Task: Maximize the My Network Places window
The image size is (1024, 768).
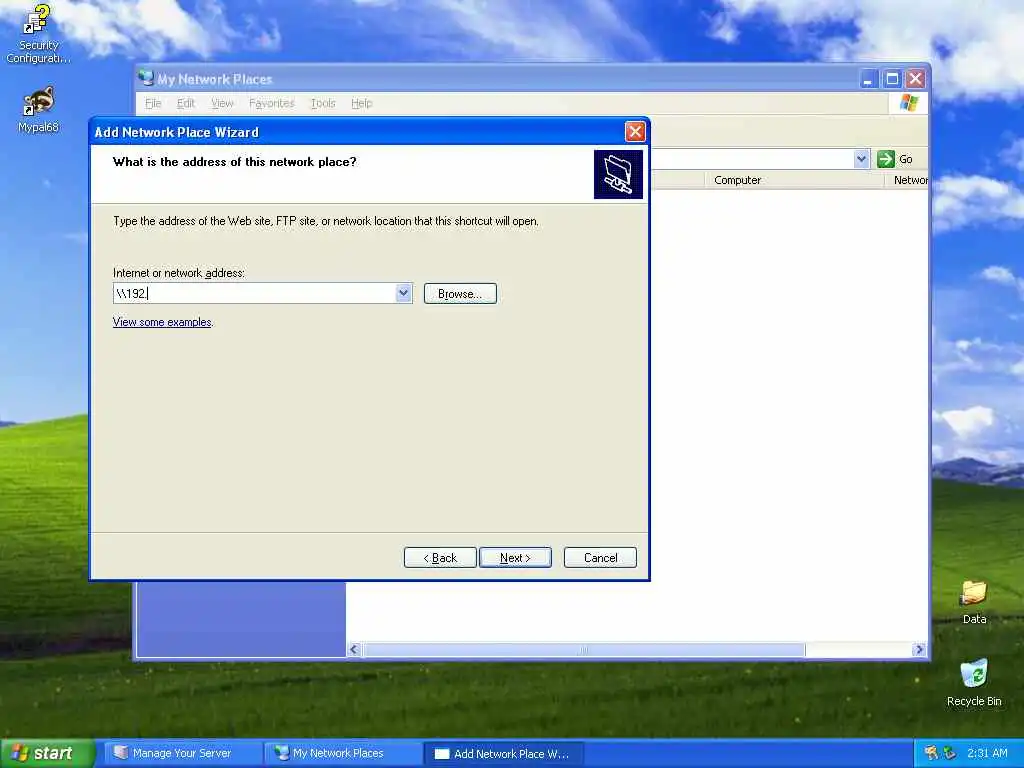Action: pos(891,80)
